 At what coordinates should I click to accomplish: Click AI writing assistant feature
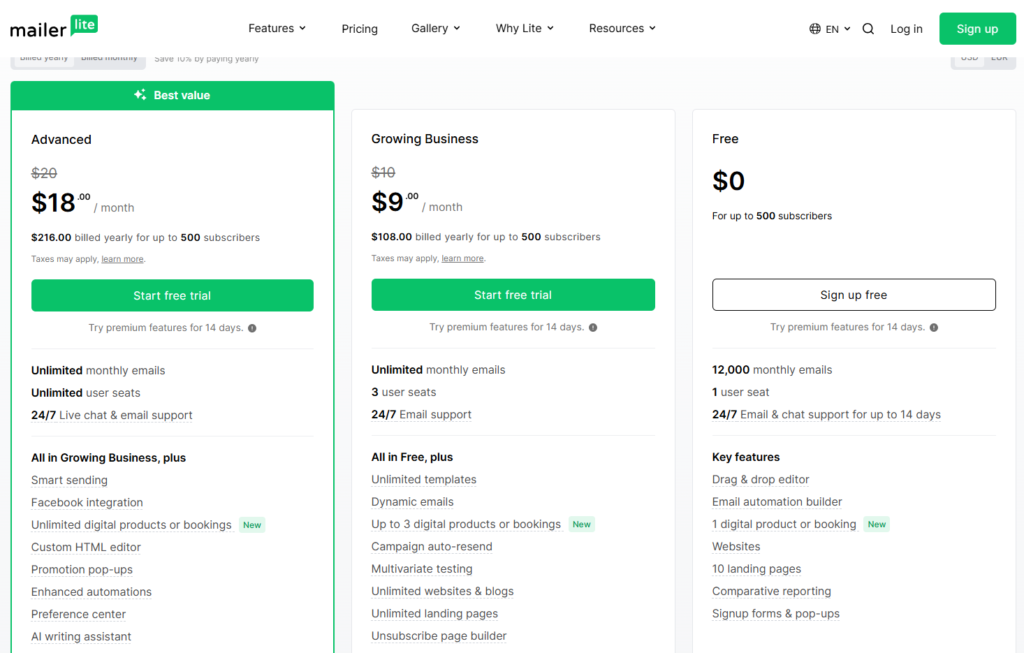81,636
